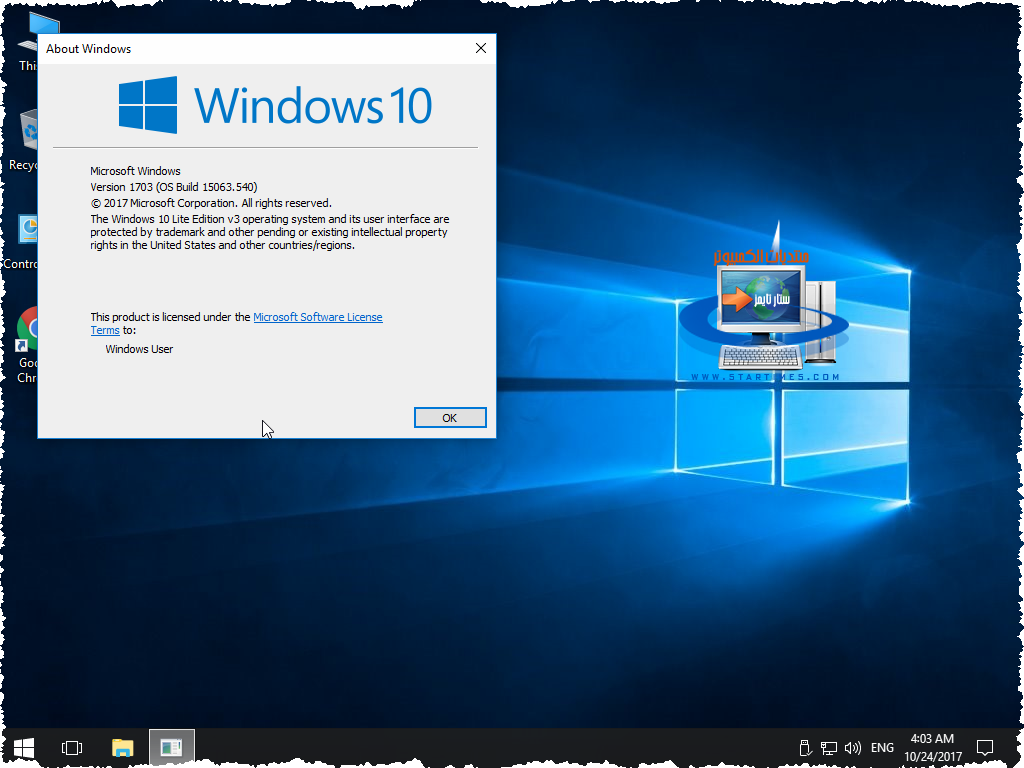Open Task View on taskbar
The image size is (1024, 768).
(72, 748)
